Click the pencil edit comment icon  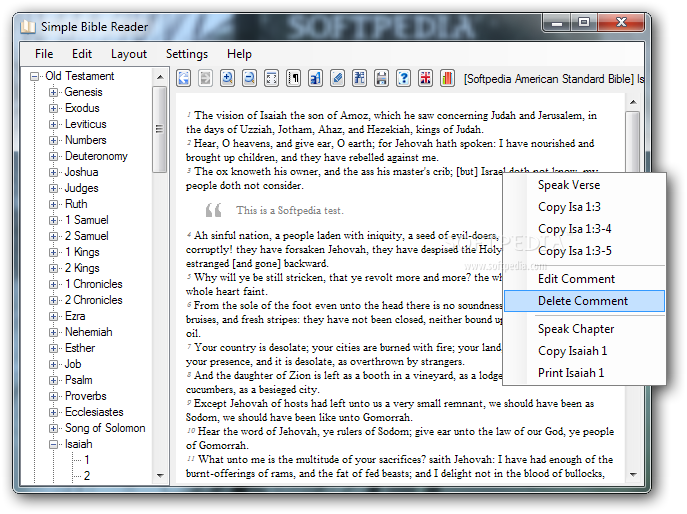click(x=337, y=78)
